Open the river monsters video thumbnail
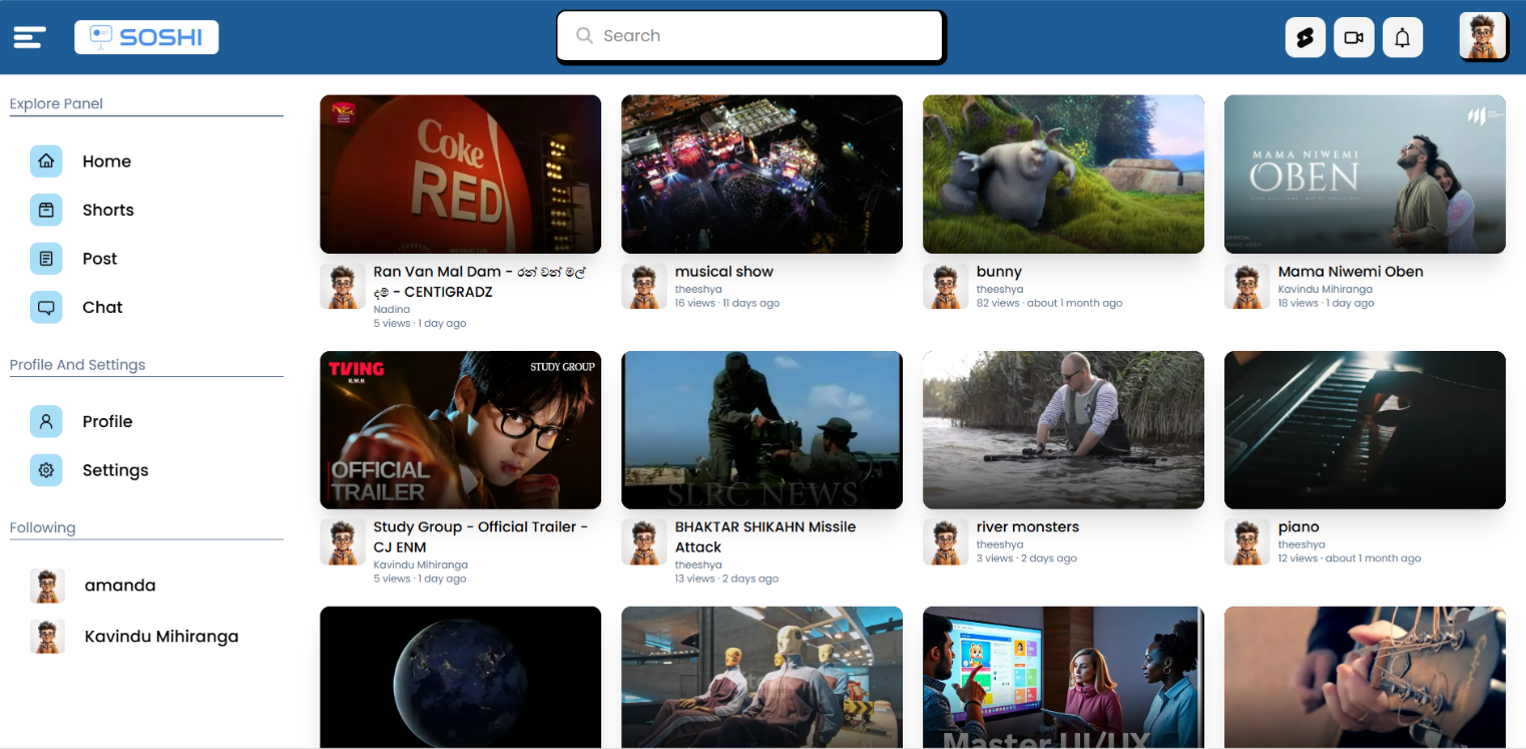 1063,430
